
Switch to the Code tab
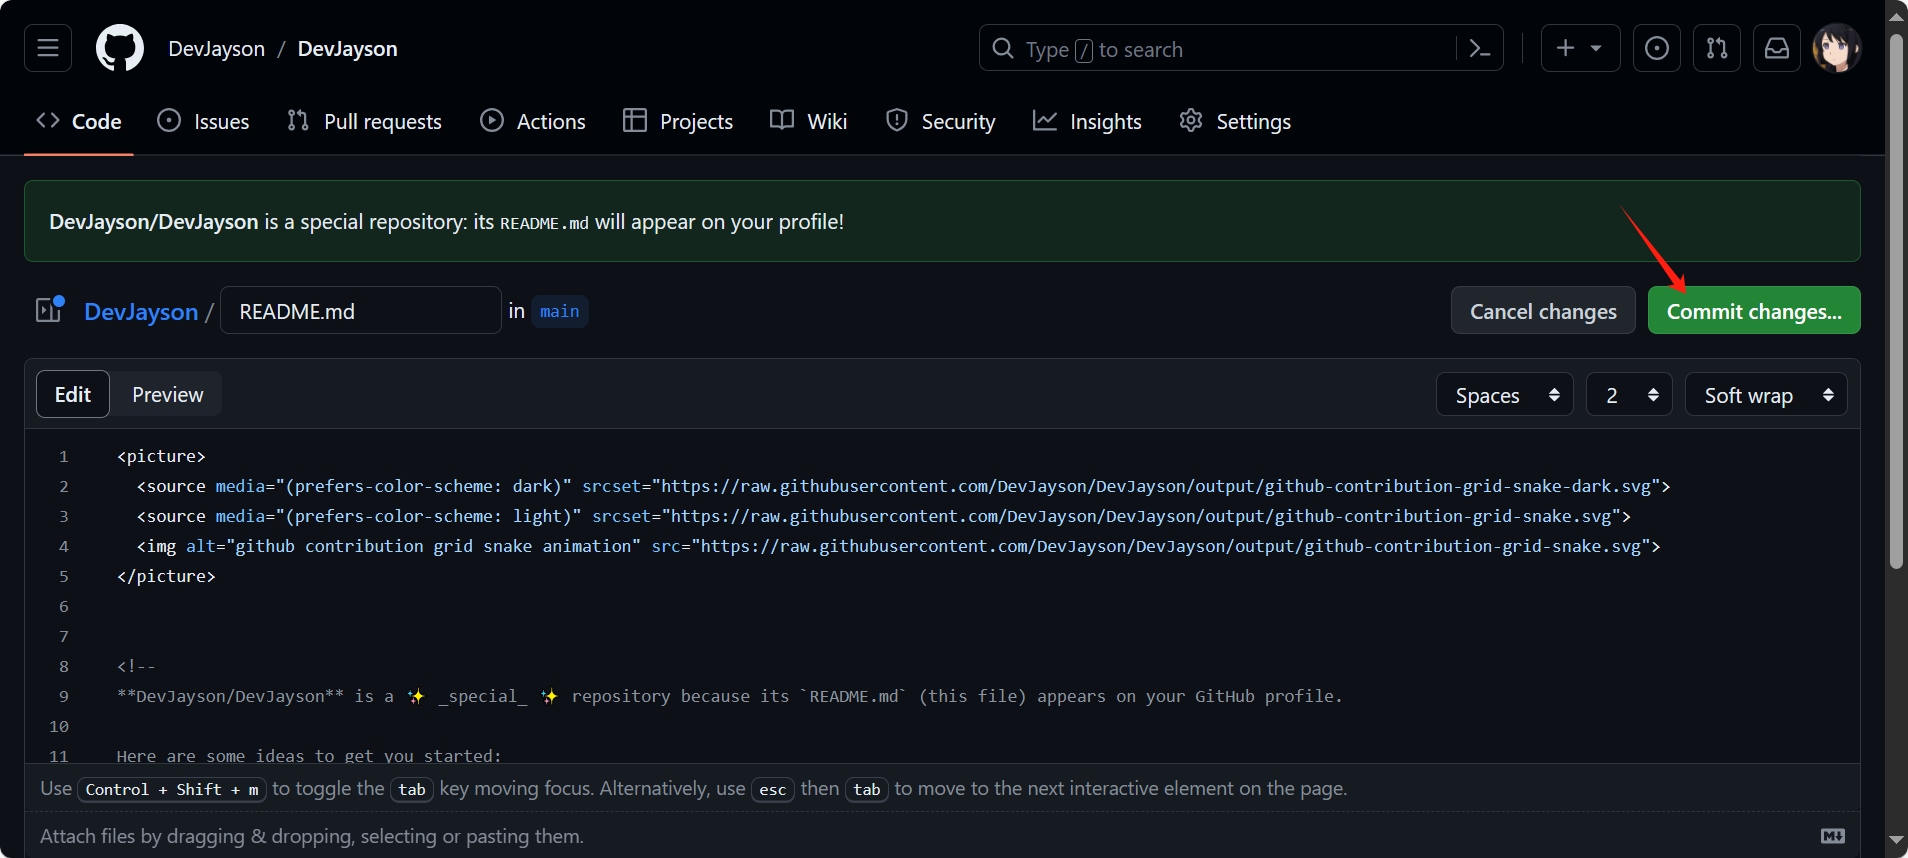[x=79, y=121]
